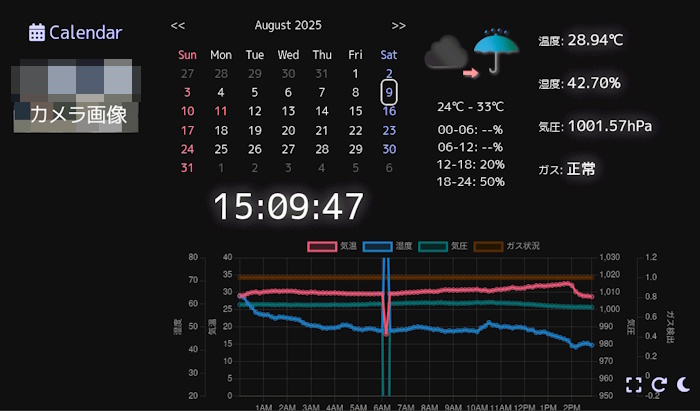The image size is (700, 411).
Task: Select Sunday August 31
Action: (x=187, y=168)
